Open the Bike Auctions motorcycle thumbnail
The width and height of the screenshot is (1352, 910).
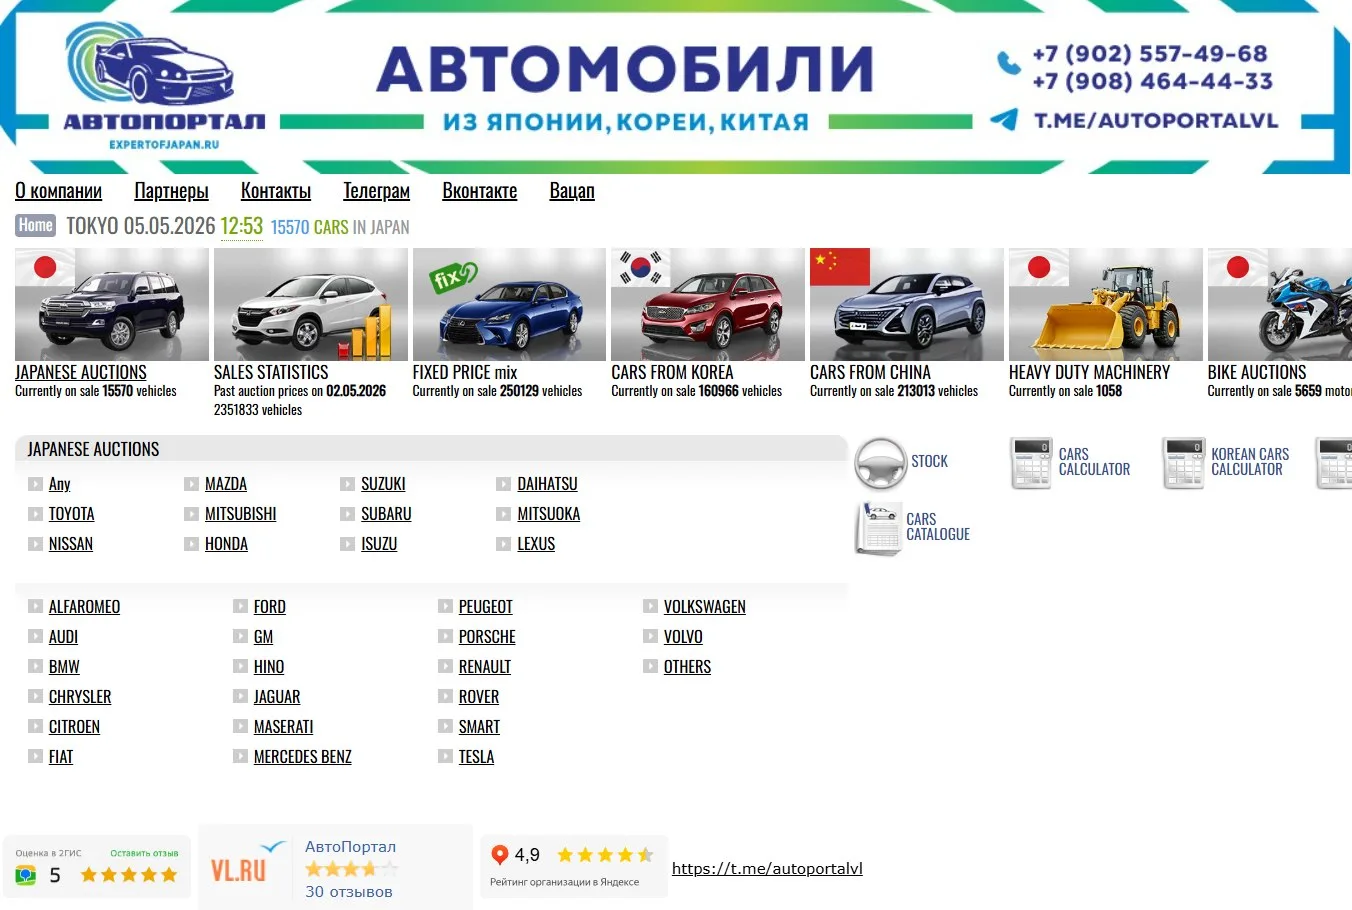point(1280,304)
